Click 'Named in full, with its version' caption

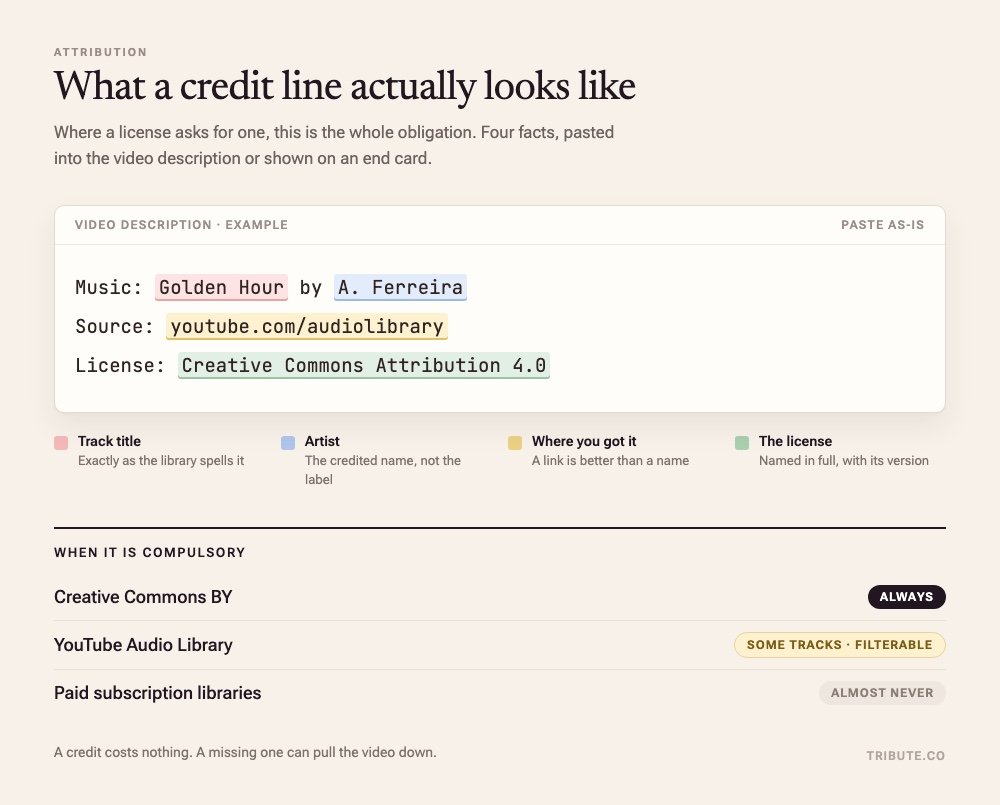coord(844,461)
